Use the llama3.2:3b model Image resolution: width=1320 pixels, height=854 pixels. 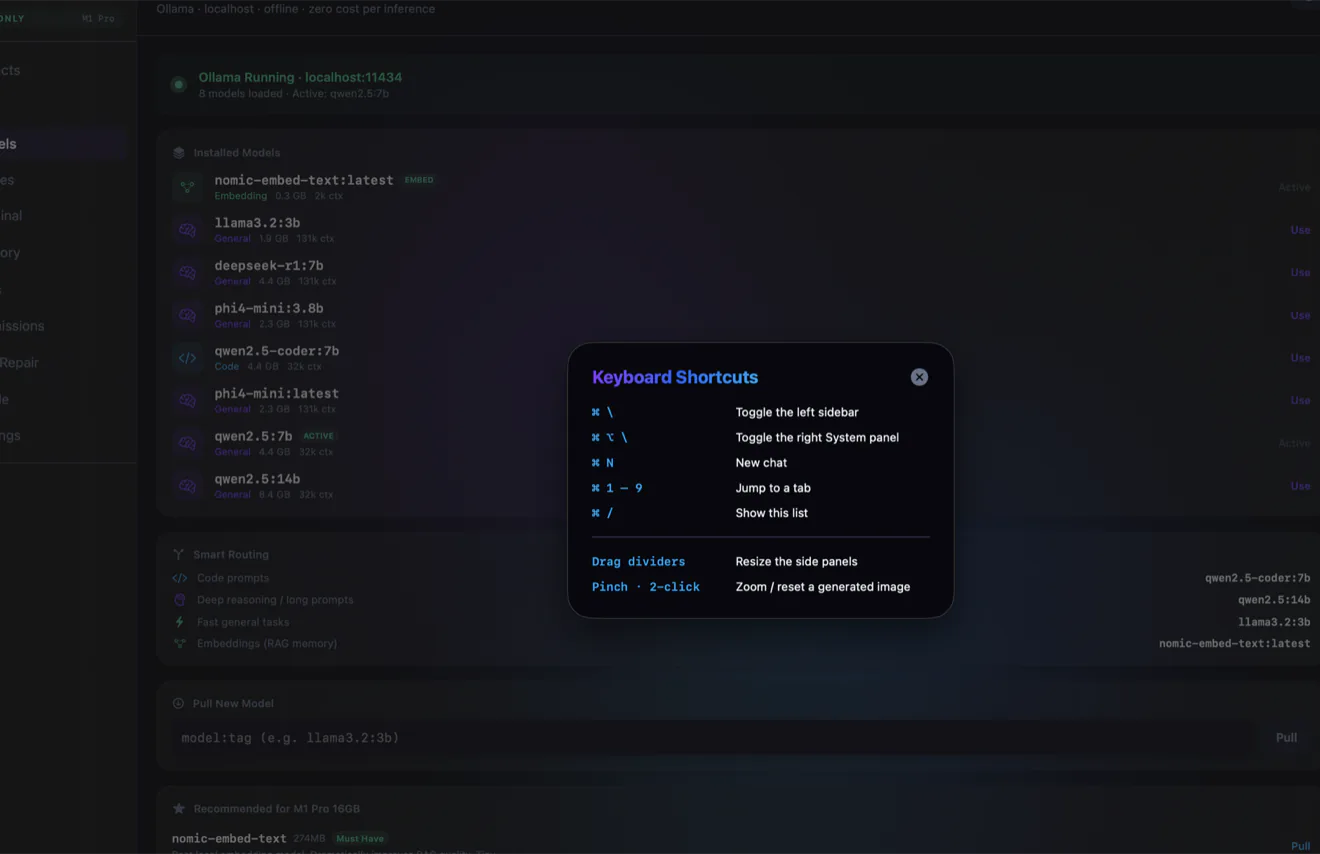[x=1300, y=230]
